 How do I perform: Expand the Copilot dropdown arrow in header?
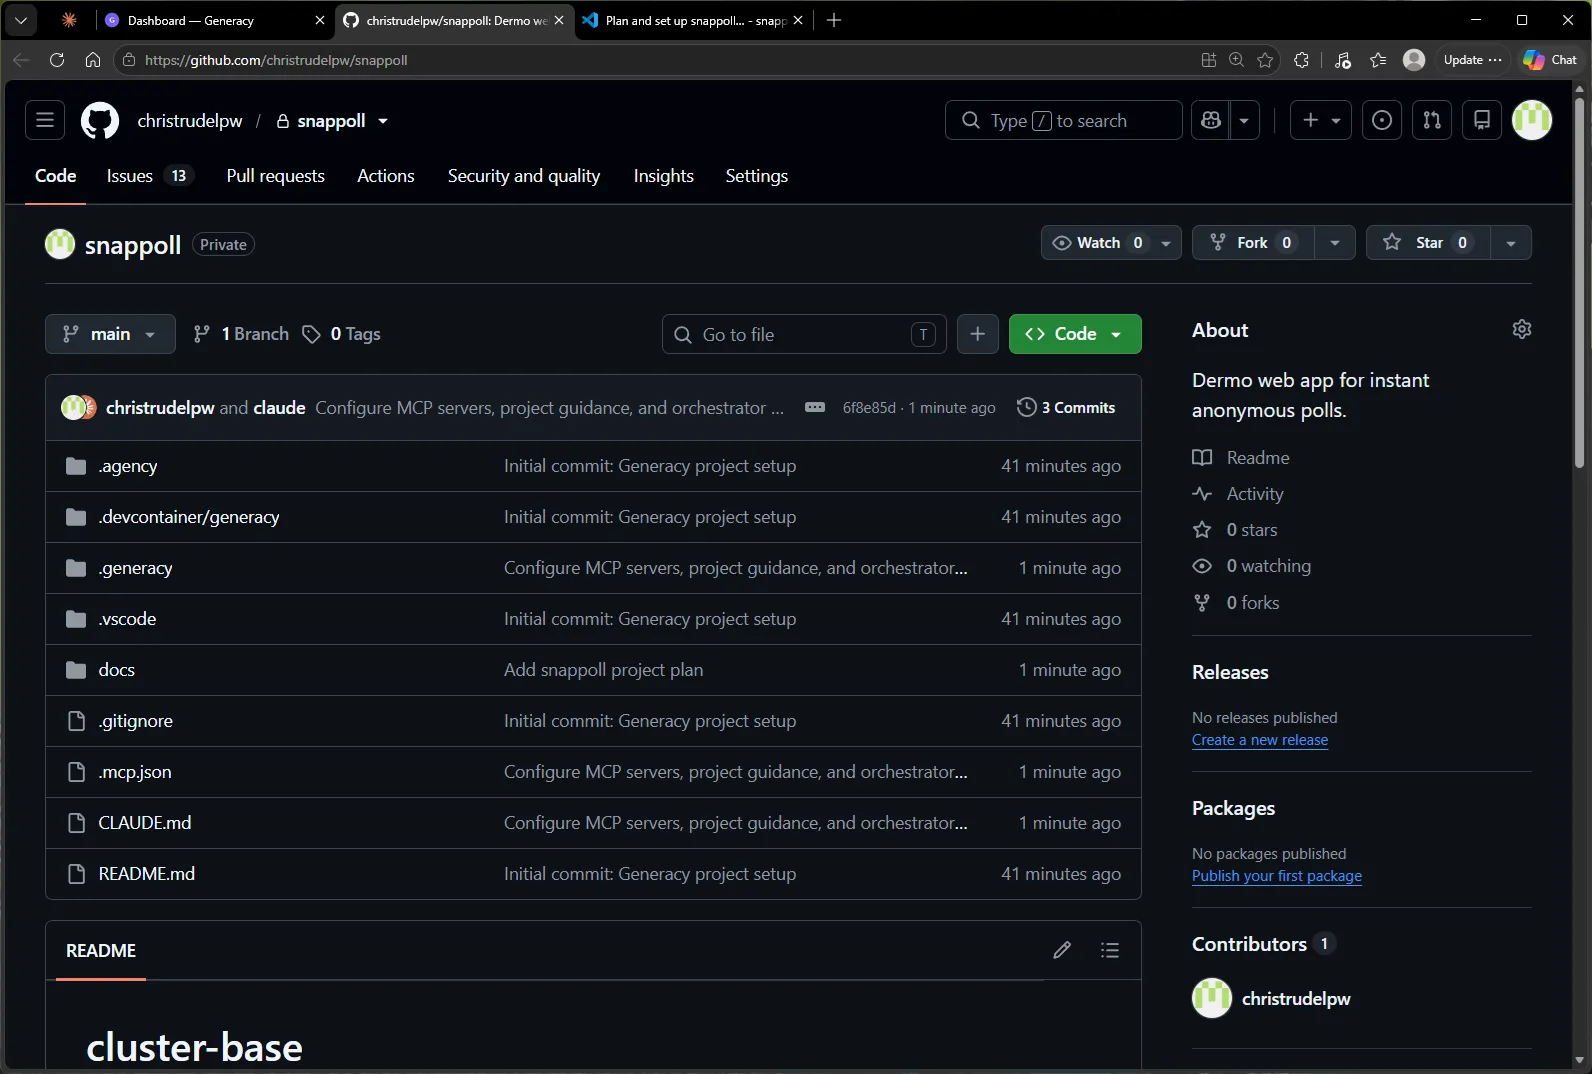(x=1244, y=120)
